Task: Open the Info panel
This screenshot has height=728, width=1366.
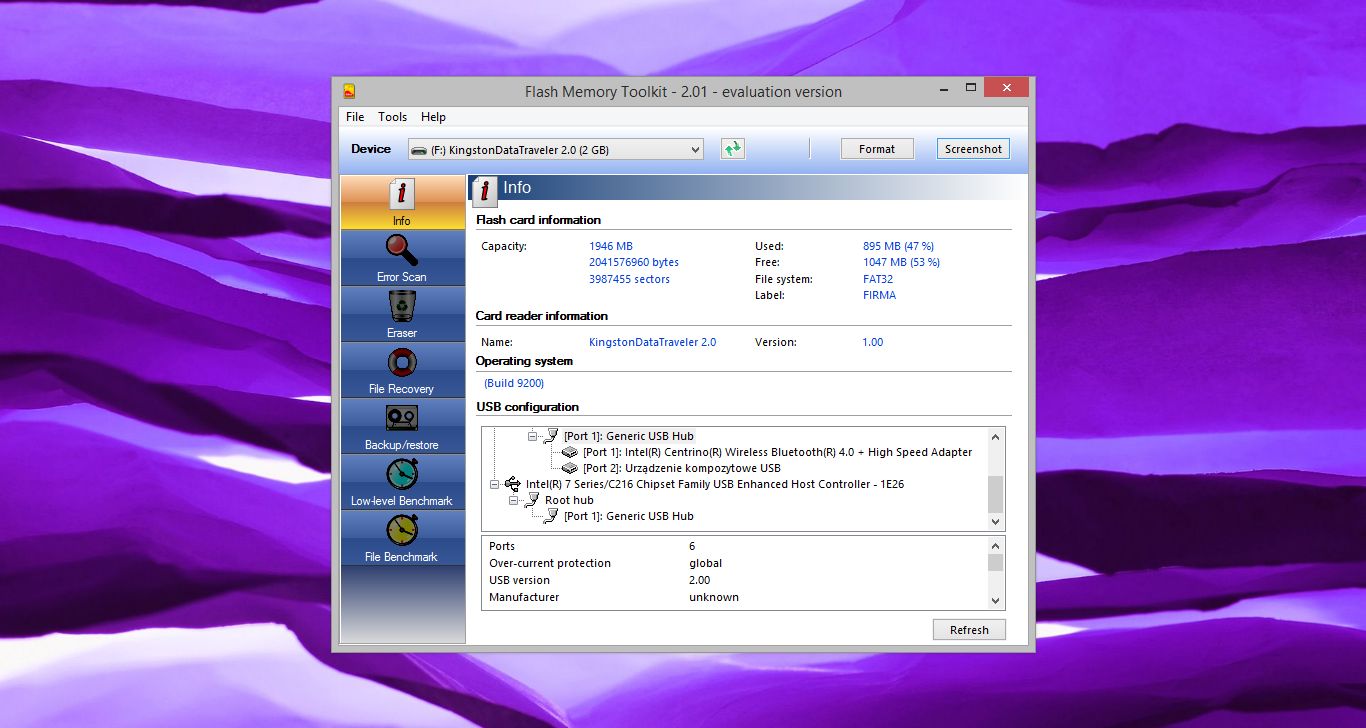Action: [x=401, y=200]
